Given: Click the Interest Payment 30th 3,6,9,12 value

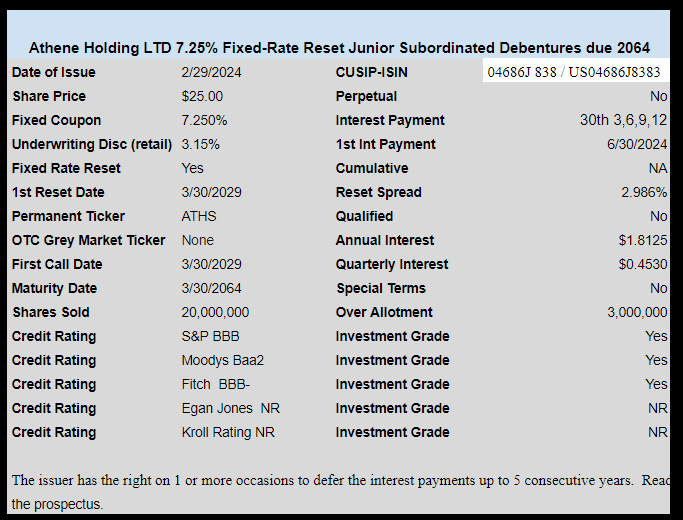Looking at the screenshot, I should pyautogui.click(x=623, y=120).
